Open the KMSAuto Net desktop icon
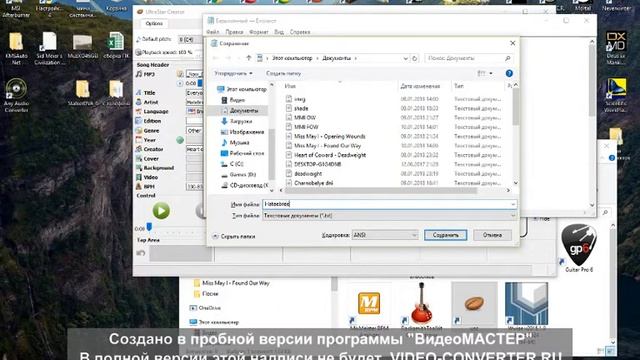Viewport: 640px width, 360px height. [x=16, y=49]
